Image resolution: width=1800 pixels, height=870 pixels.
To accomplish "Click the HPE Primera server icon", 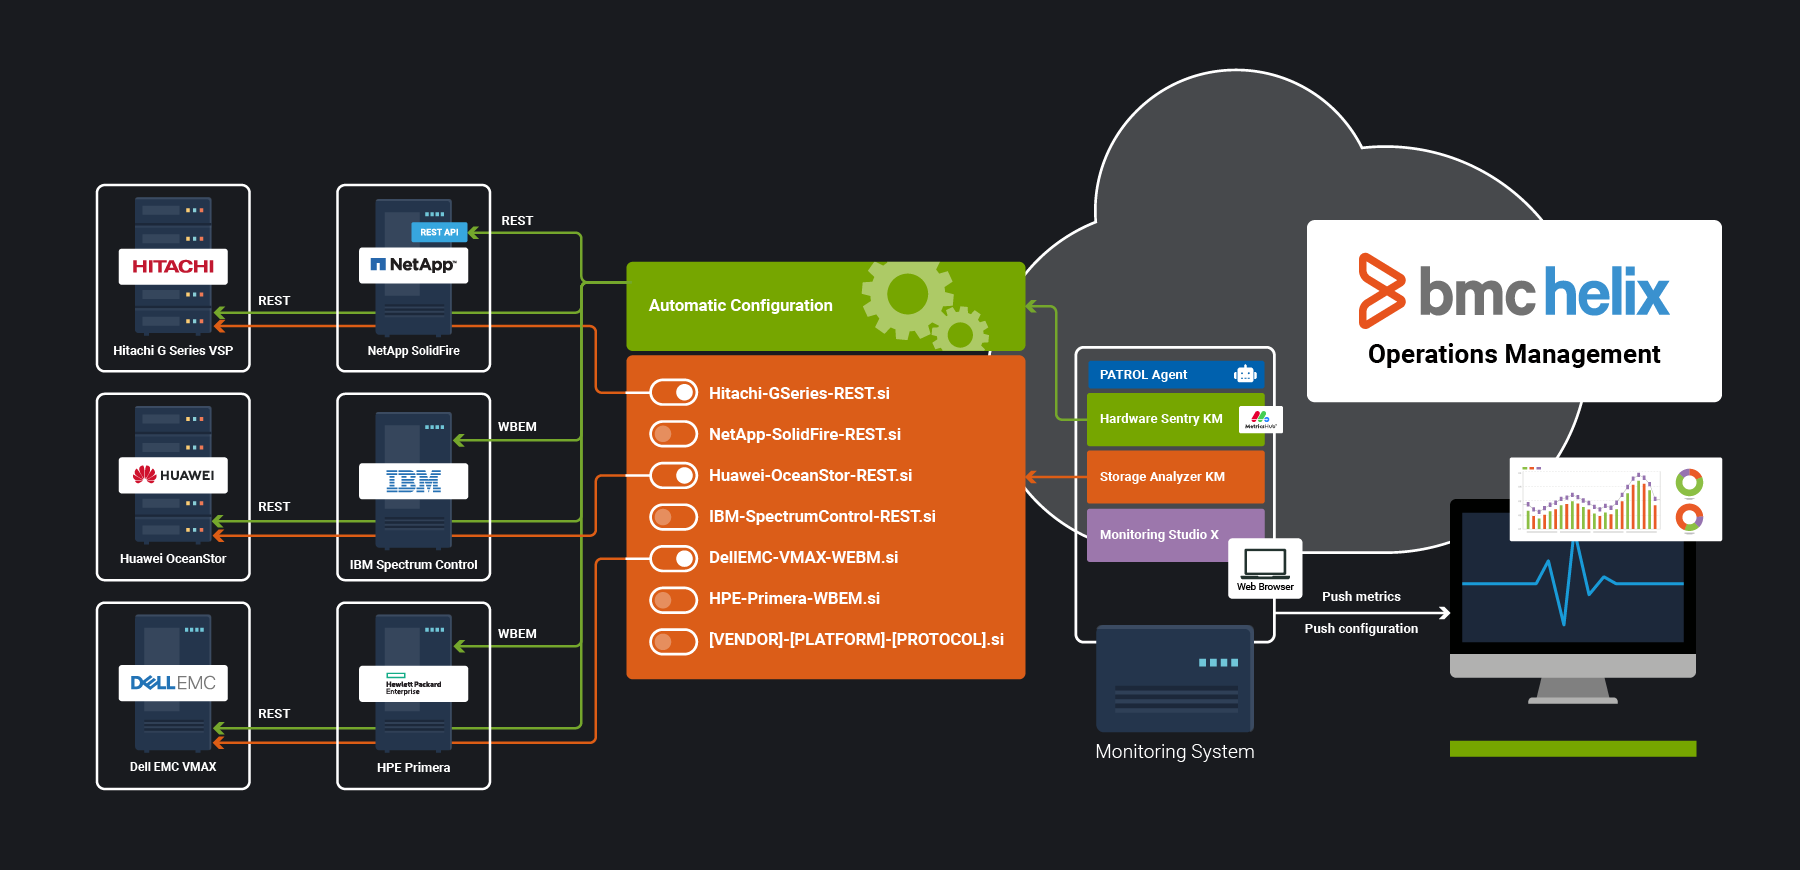I will 413,684.
